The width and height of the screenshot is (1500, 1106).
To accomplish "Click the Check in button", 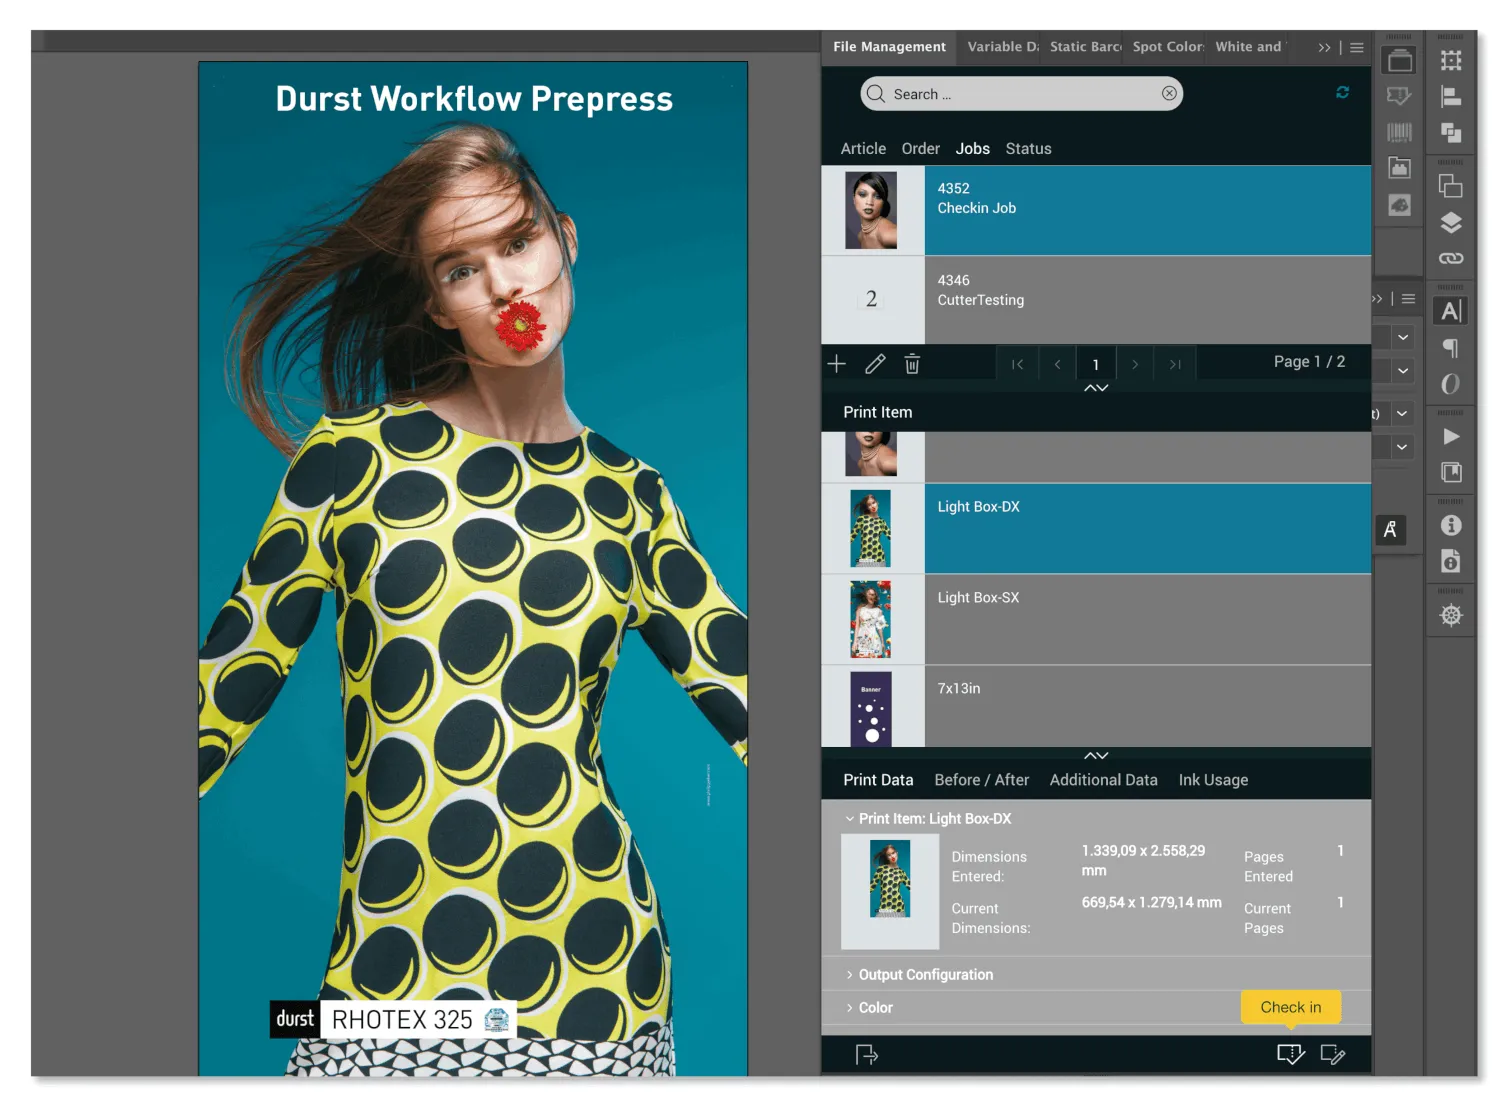I will pos(1289,1007).
